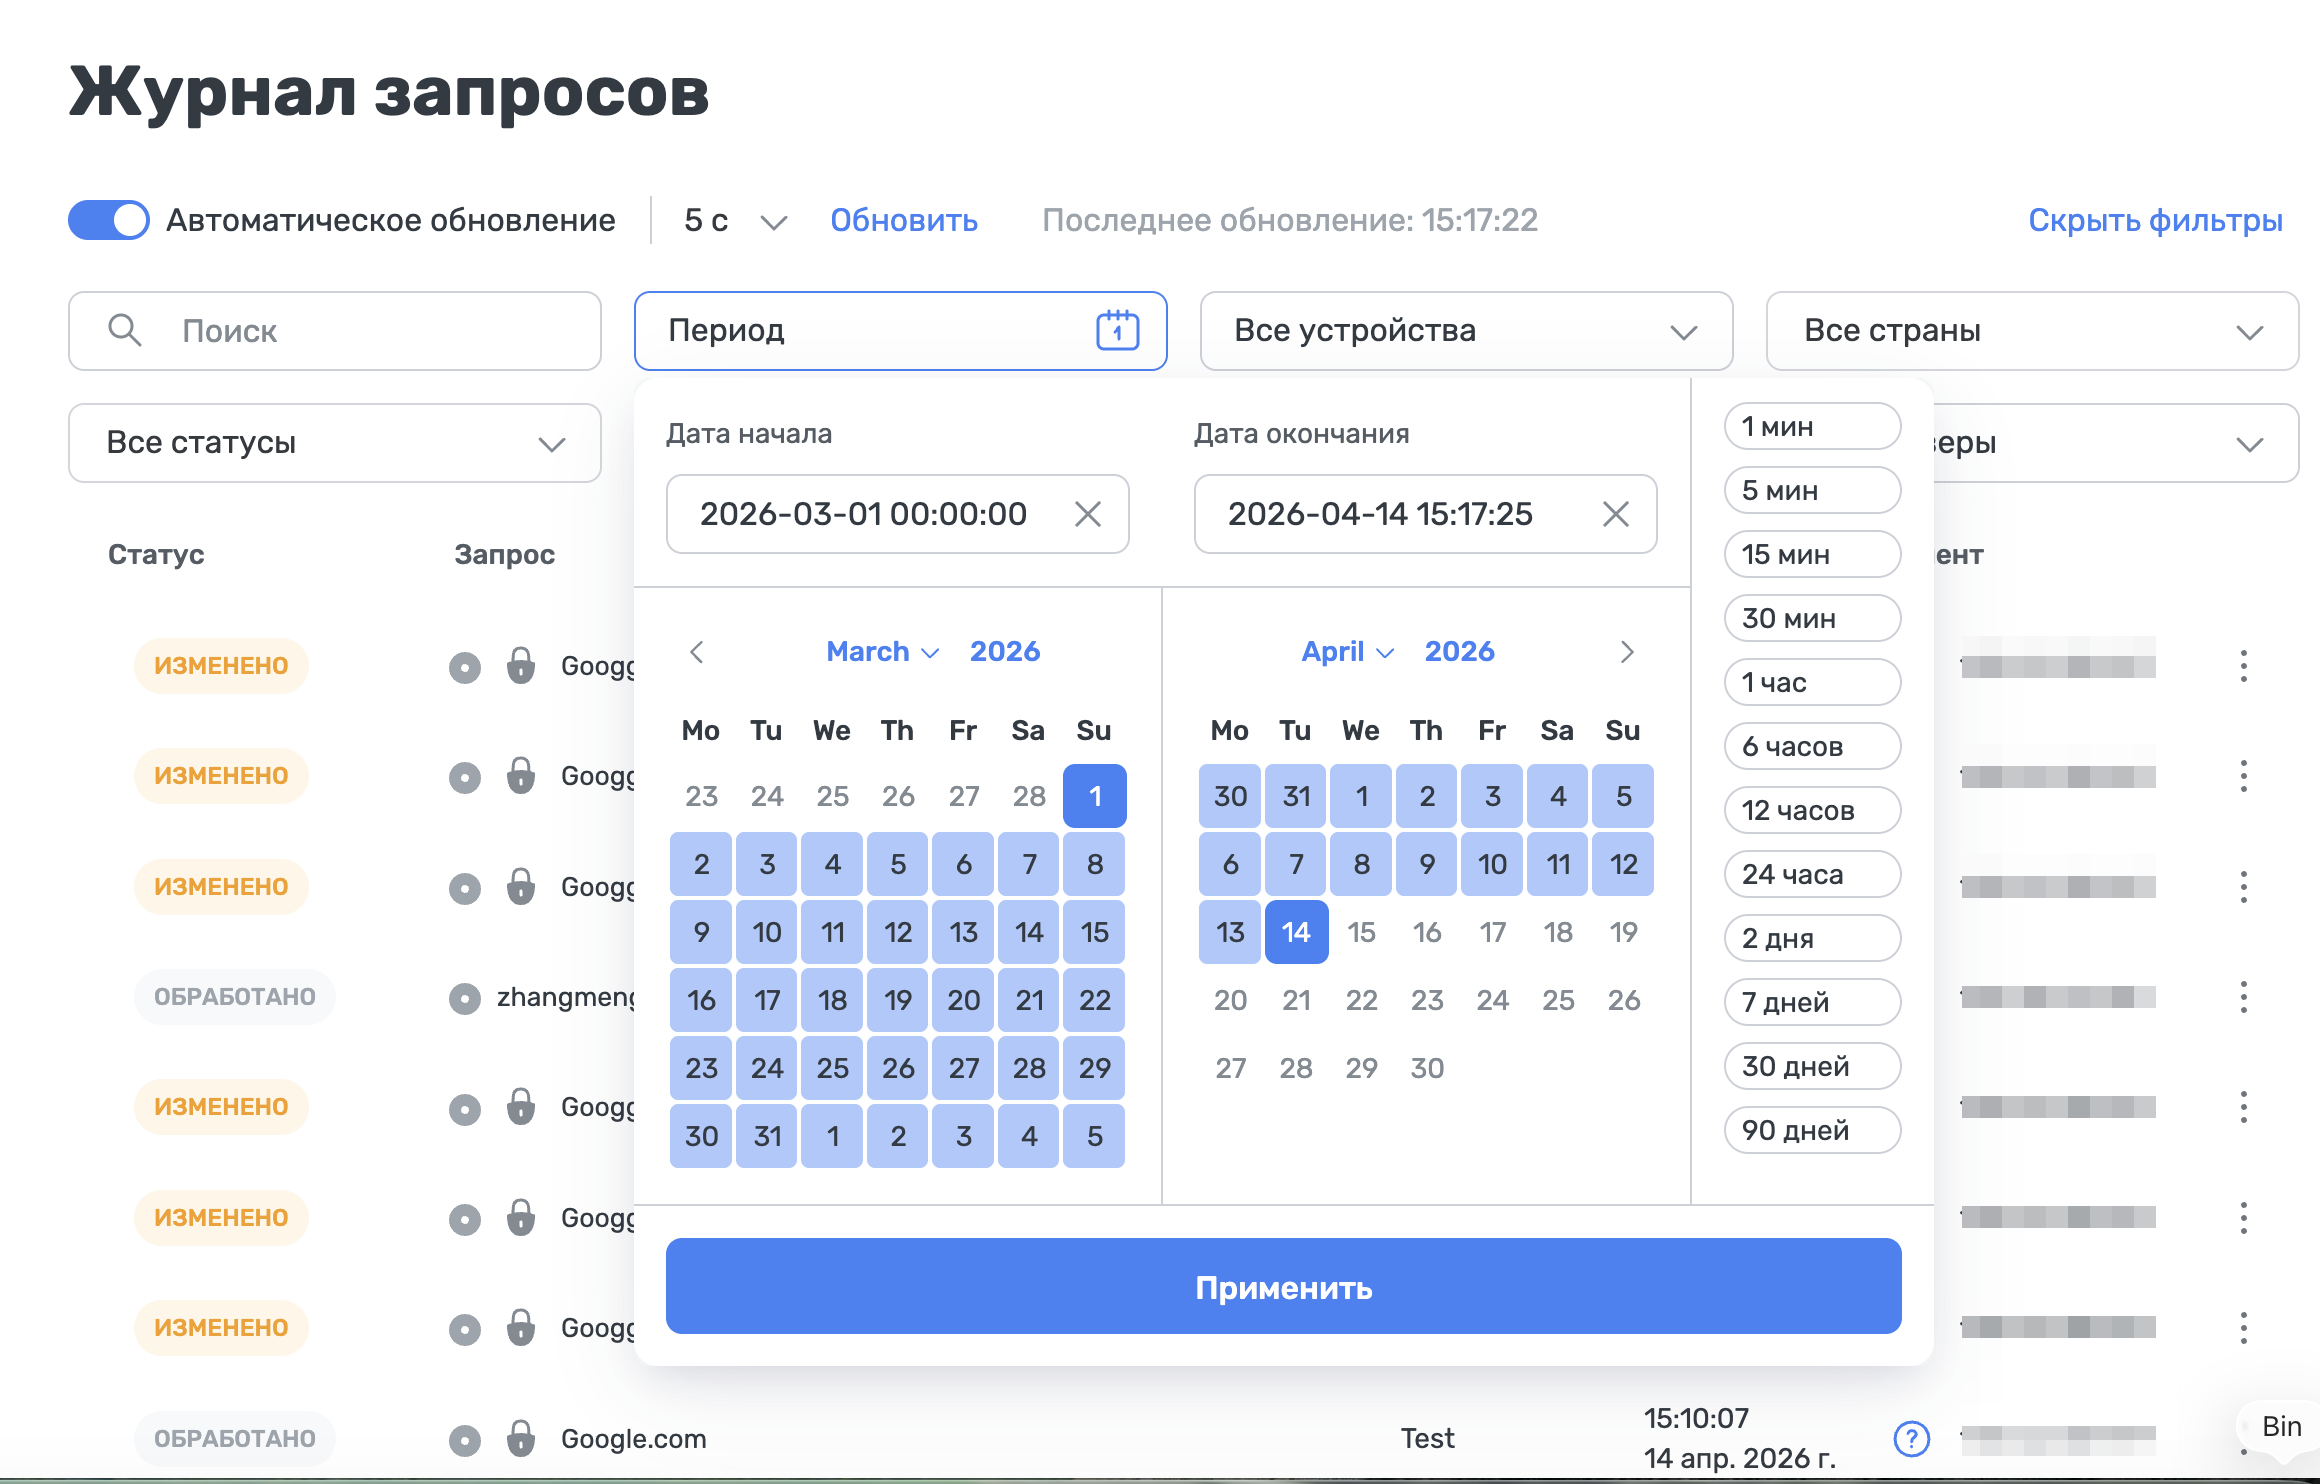The width and height of the screenshot is (2320, 1484).
Task: Click the question mark icon near the 15:10:07 entry
Action: click(x=1912, y=1440)
